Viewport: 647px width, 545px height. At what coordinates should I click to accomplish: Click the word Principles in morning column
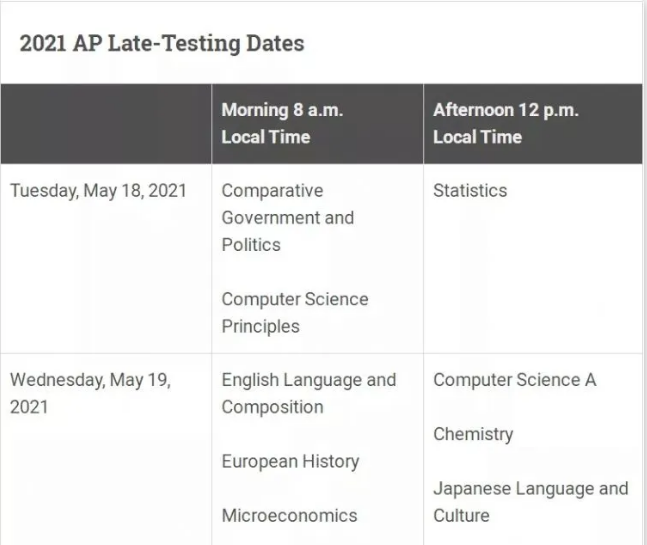coord(260,326)
